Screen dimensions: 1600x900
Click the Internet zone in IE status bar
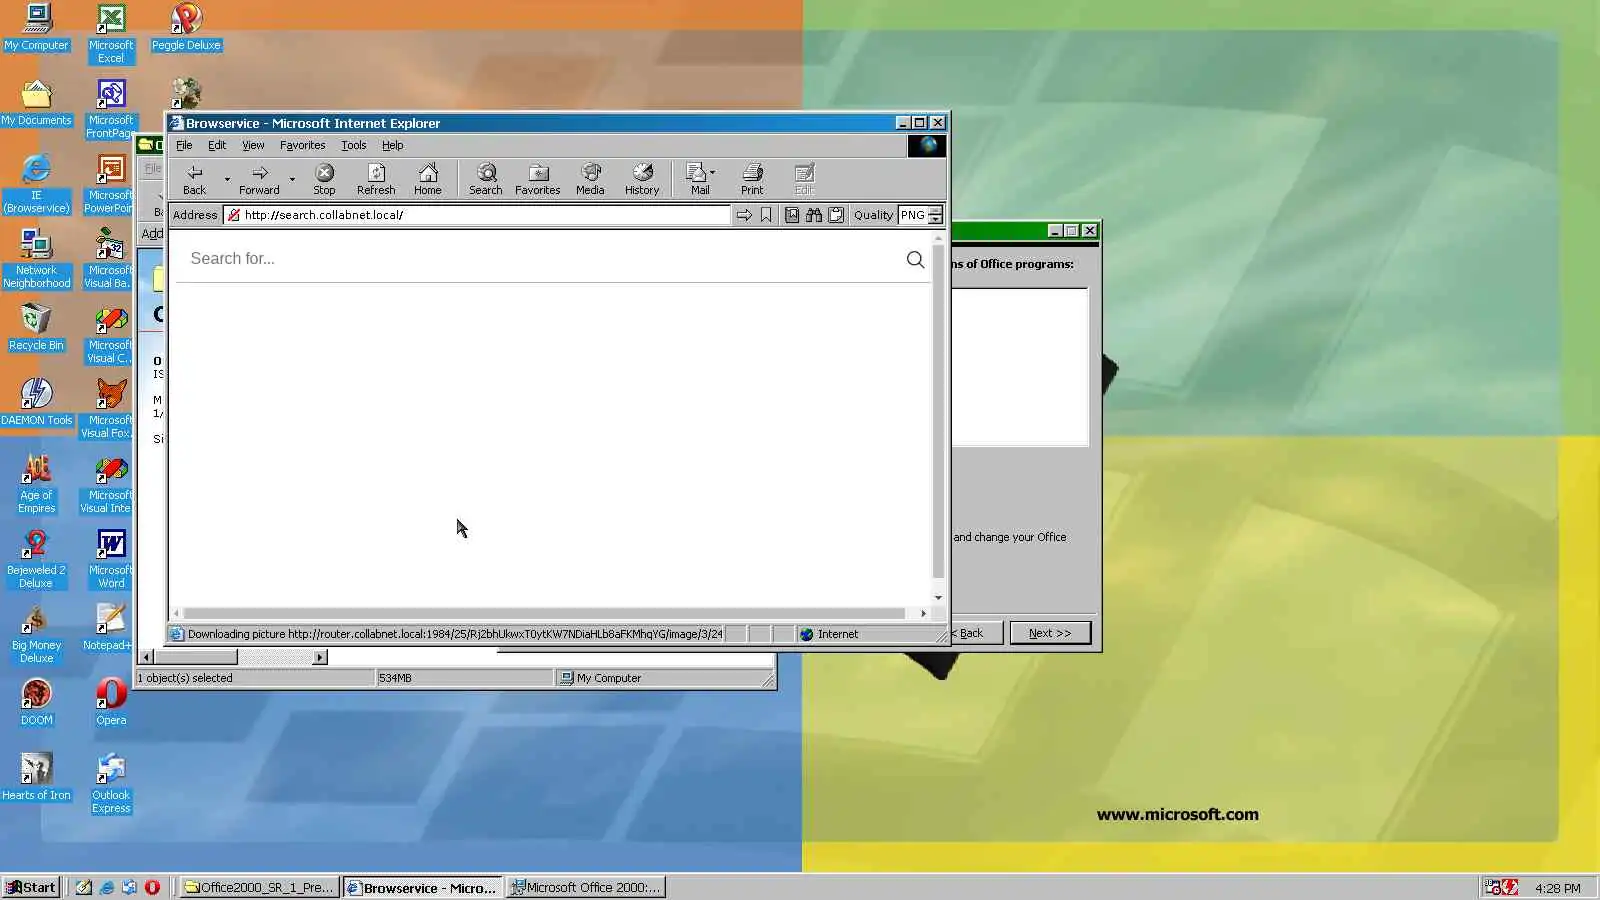point(838,634)
